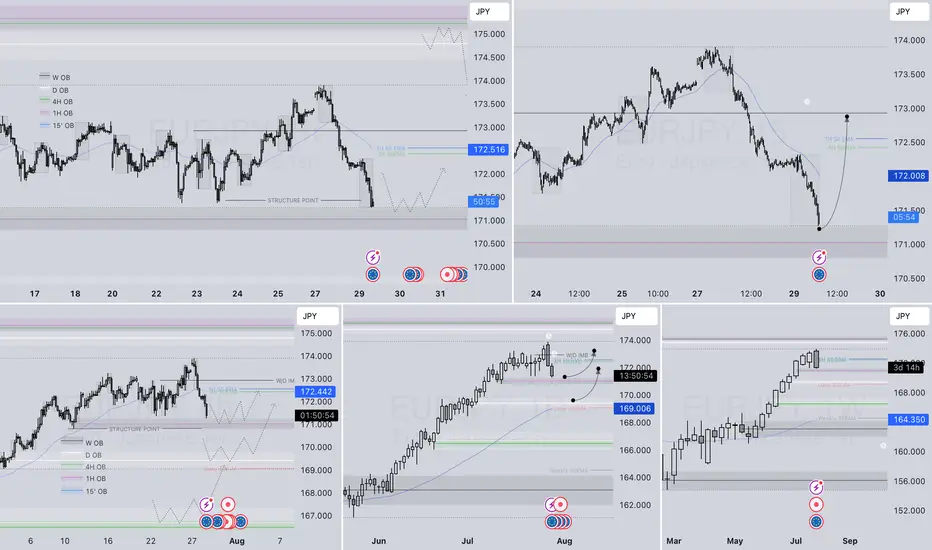Click price level 176.000 on the Mar–Sep chart axis

point(909,334)
